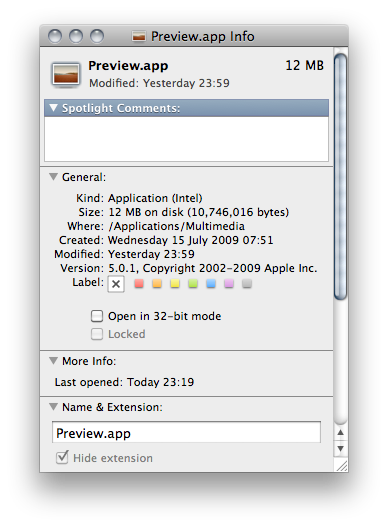Image resolution: width=388 pixels, height=527 pixels.
Task: Click the Preview.app Info window title
Action: click(x=202, y=36)
